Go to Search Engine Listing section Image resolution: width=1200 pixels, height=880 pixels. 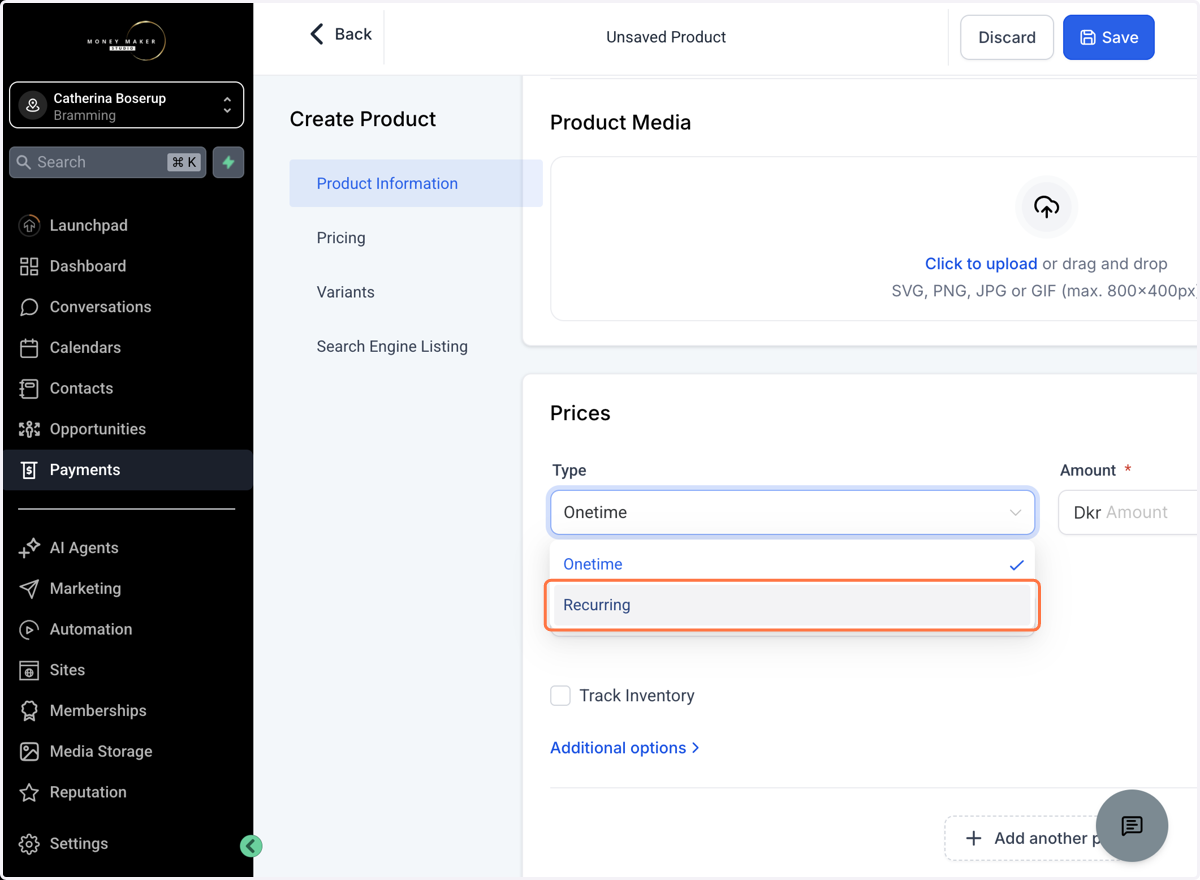(x=392, y=346)
